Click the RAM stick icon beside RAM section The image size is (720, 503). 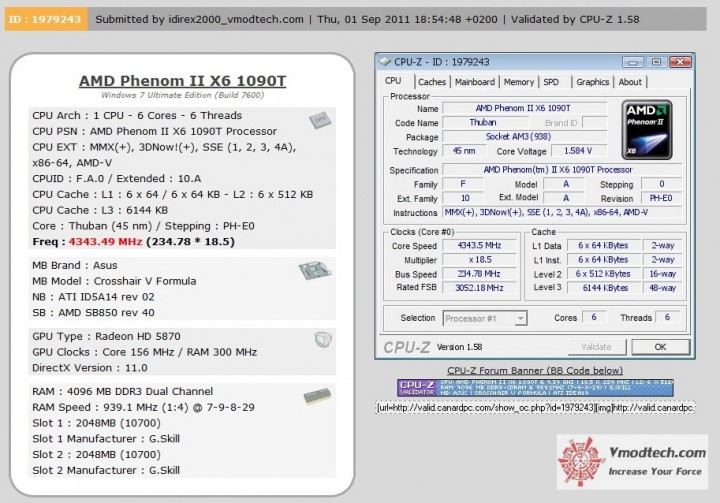[317, 396]
